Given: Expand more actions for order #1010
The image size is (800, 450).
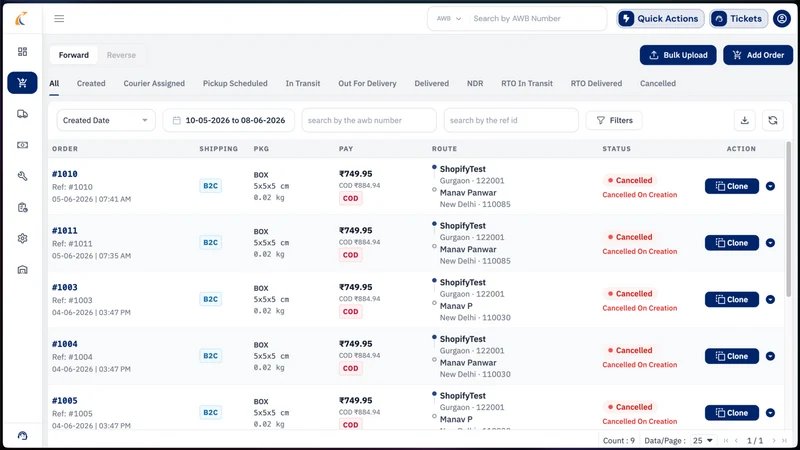Looking at the screenshot, I should [770, 186].
